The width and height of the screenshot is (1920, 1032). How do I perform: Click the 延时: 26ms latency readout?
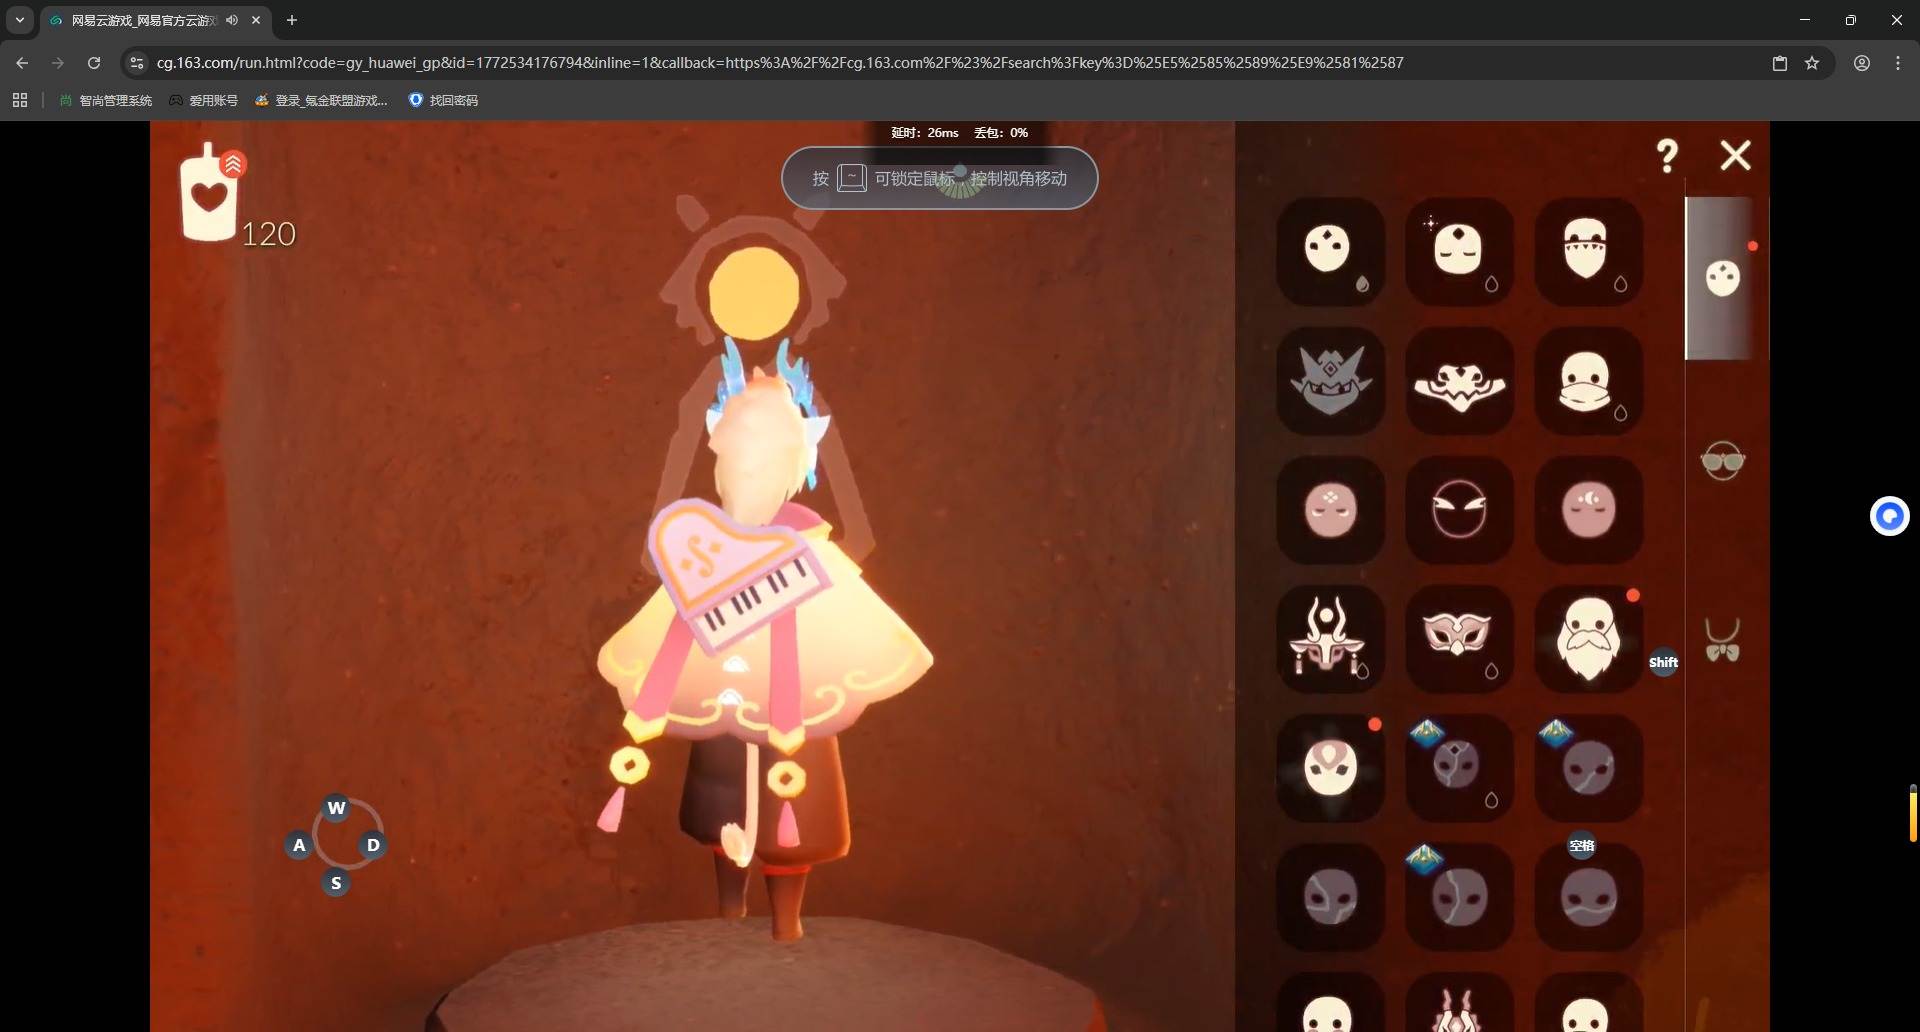tap(925, 133)
